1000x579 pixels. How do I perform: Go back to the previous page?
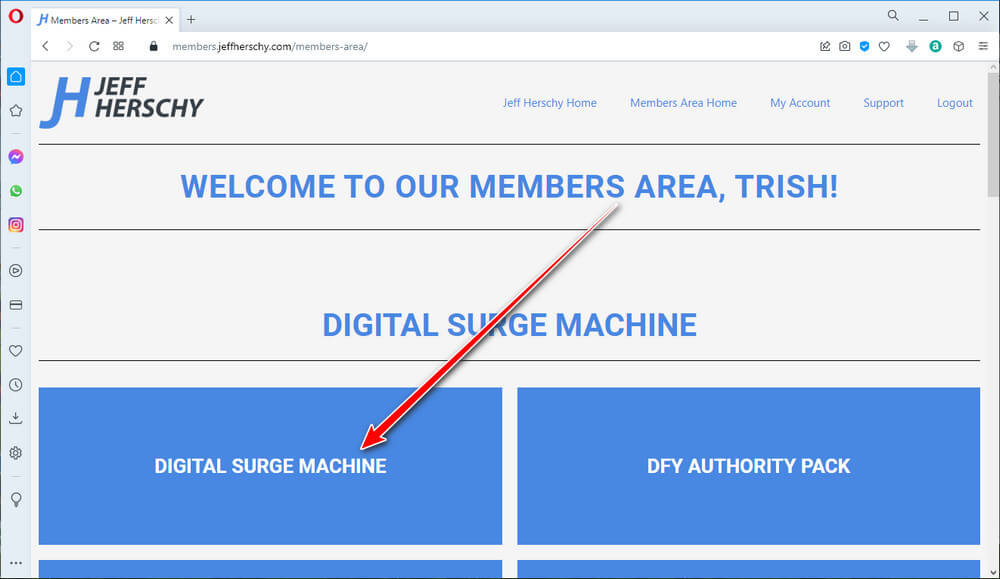tap(45, 46)
